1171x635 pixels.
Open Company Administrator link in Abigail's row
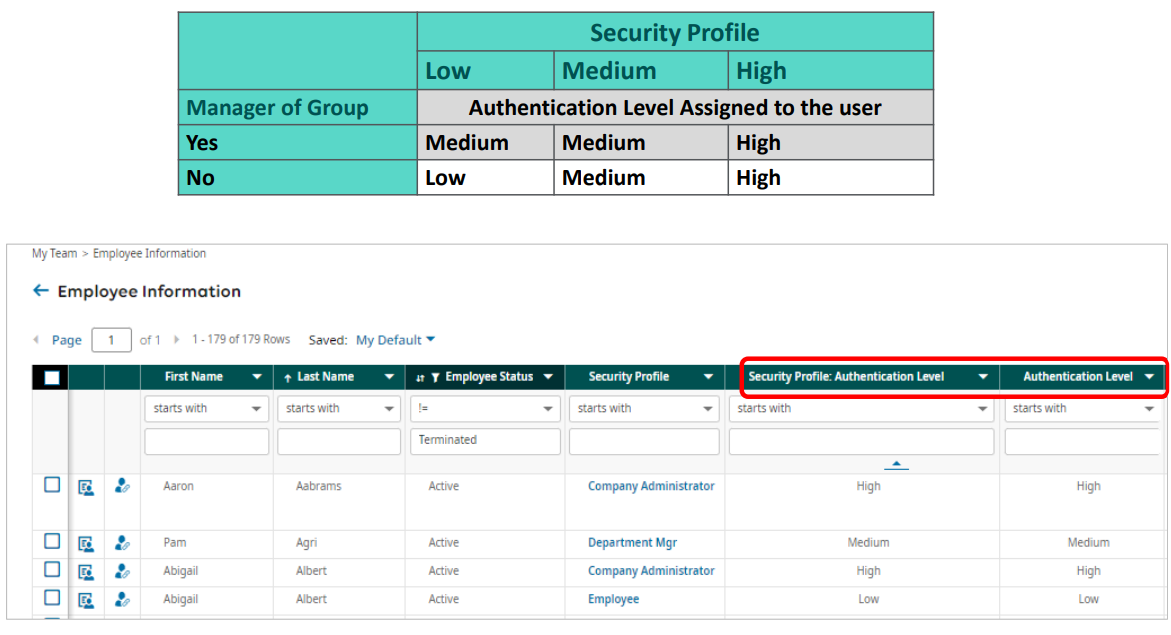(x=650, y=571)
